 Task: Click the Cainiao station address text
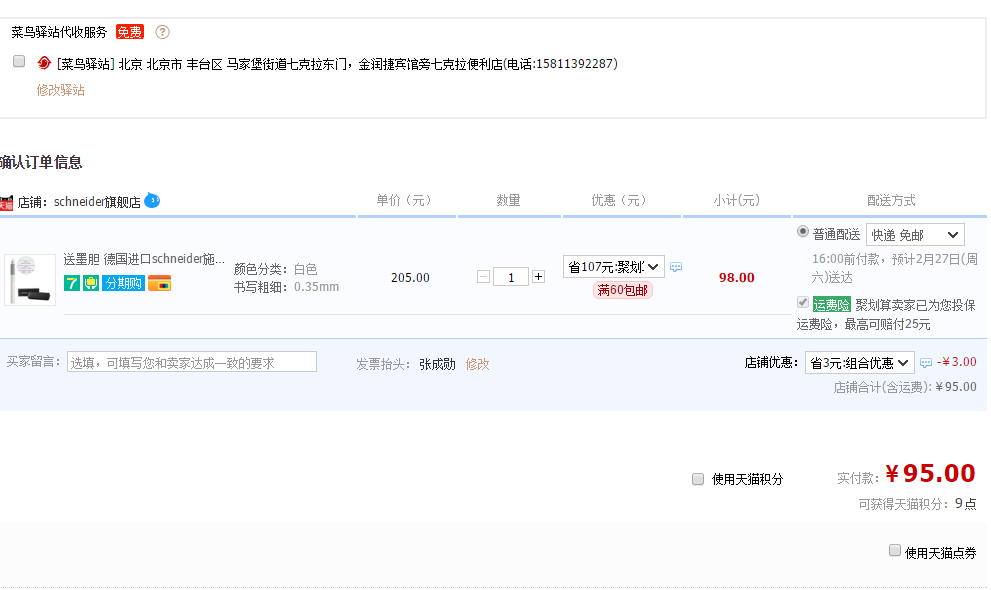pos(337,64)
